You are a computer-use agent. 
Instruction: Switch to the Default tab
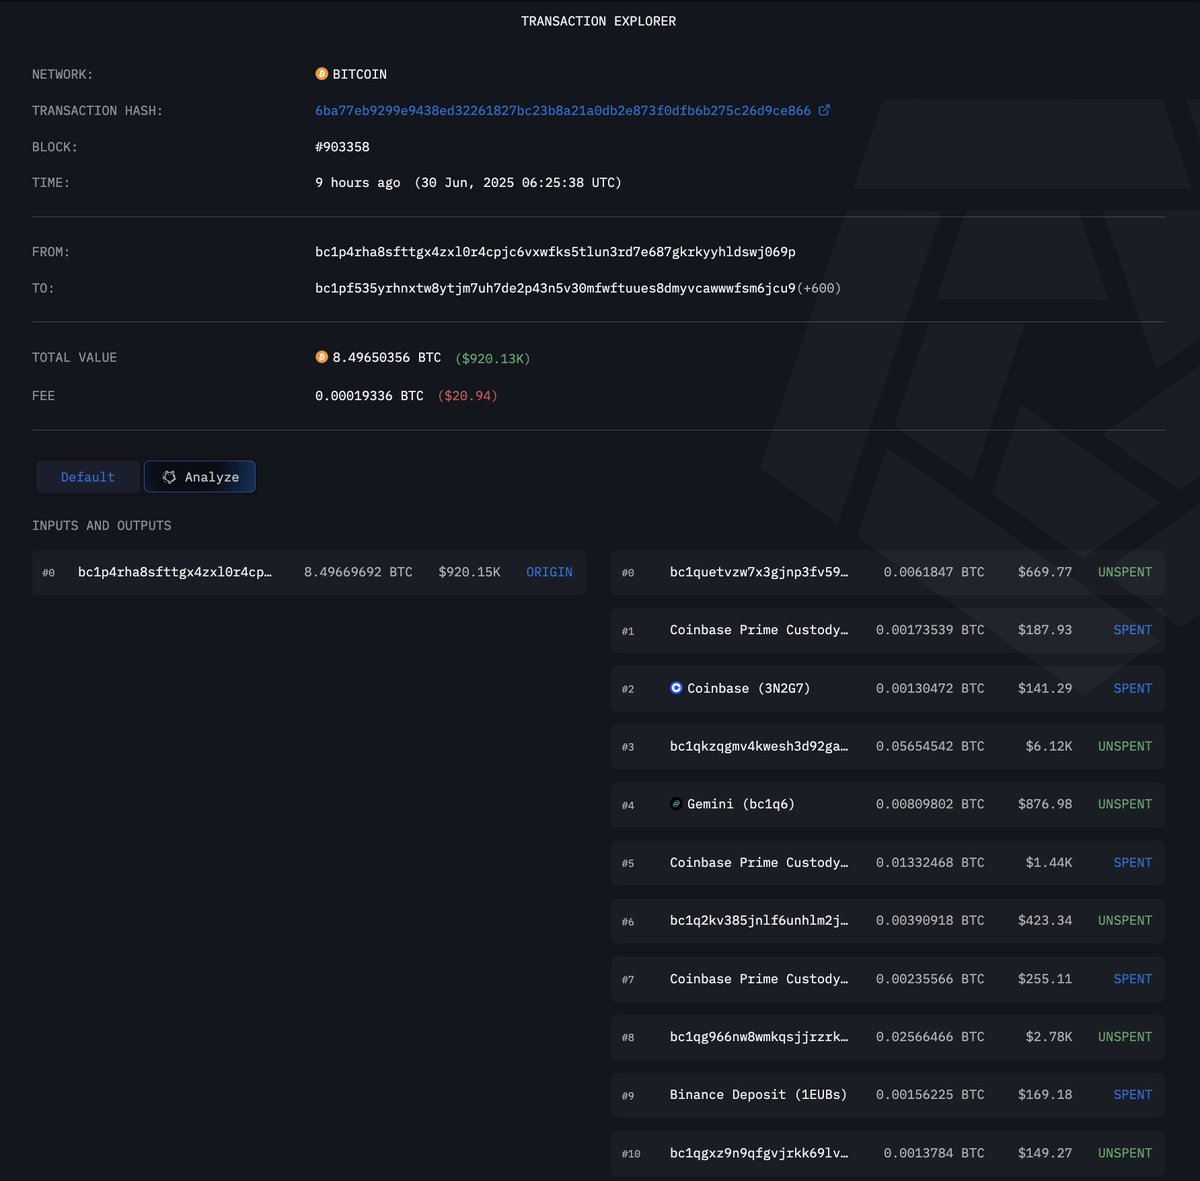point(88,477)
